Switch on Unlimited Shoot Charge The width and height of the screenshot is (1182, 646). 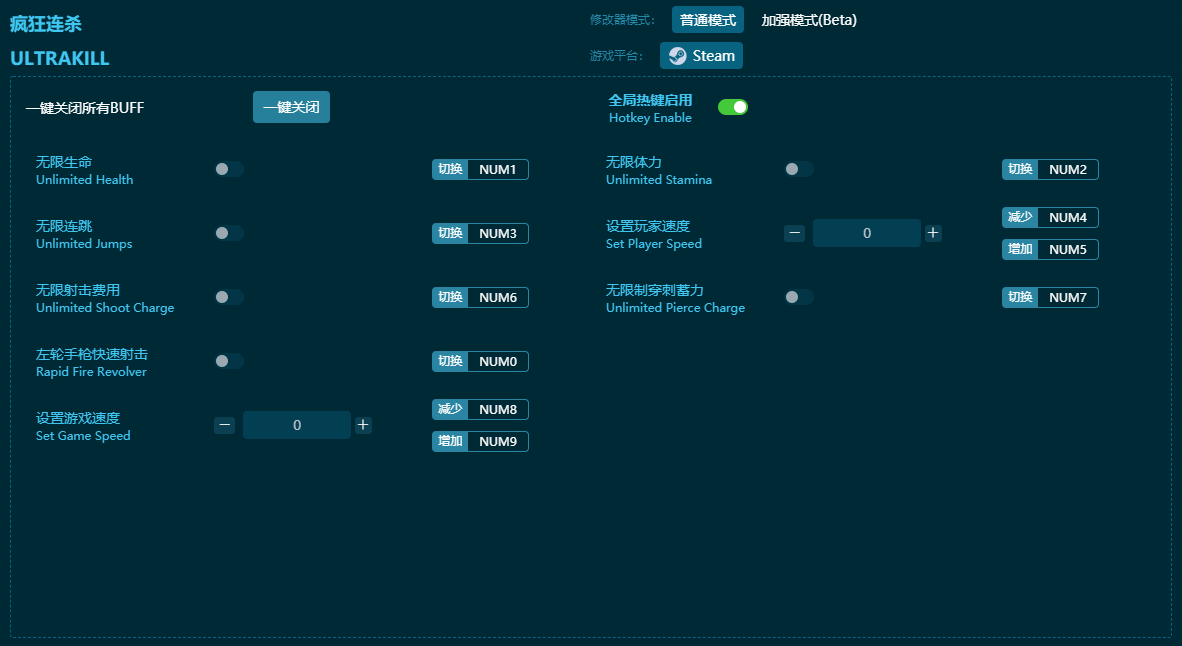click(229, 297)
